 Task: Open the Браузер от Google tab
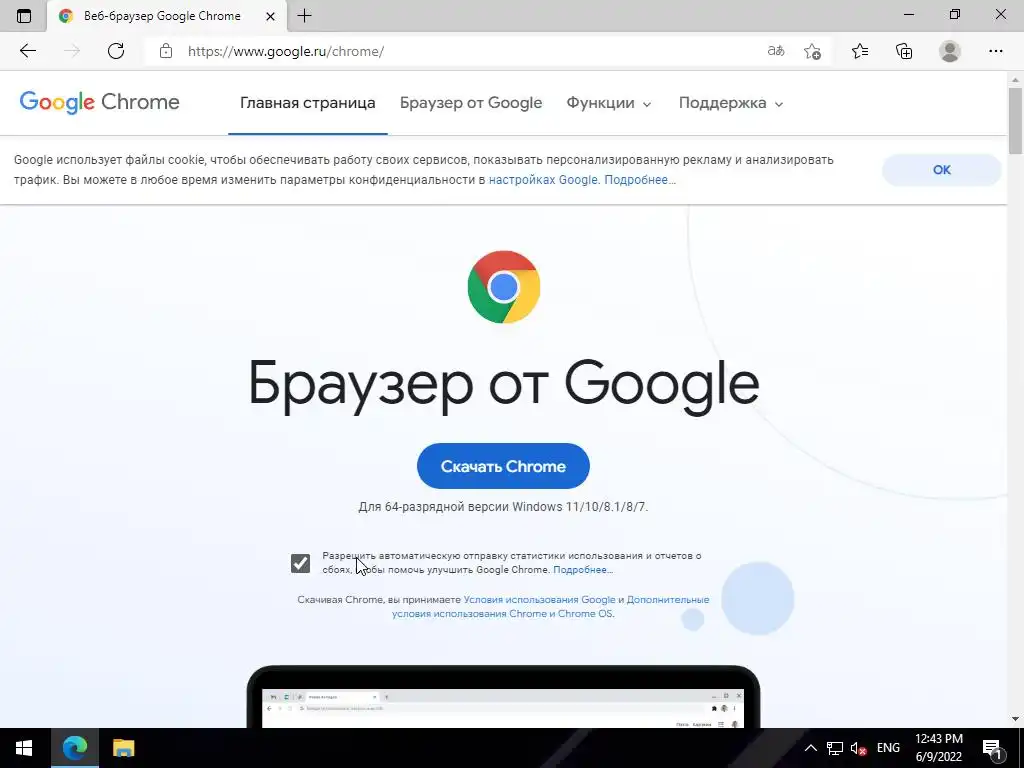[471, 103]
